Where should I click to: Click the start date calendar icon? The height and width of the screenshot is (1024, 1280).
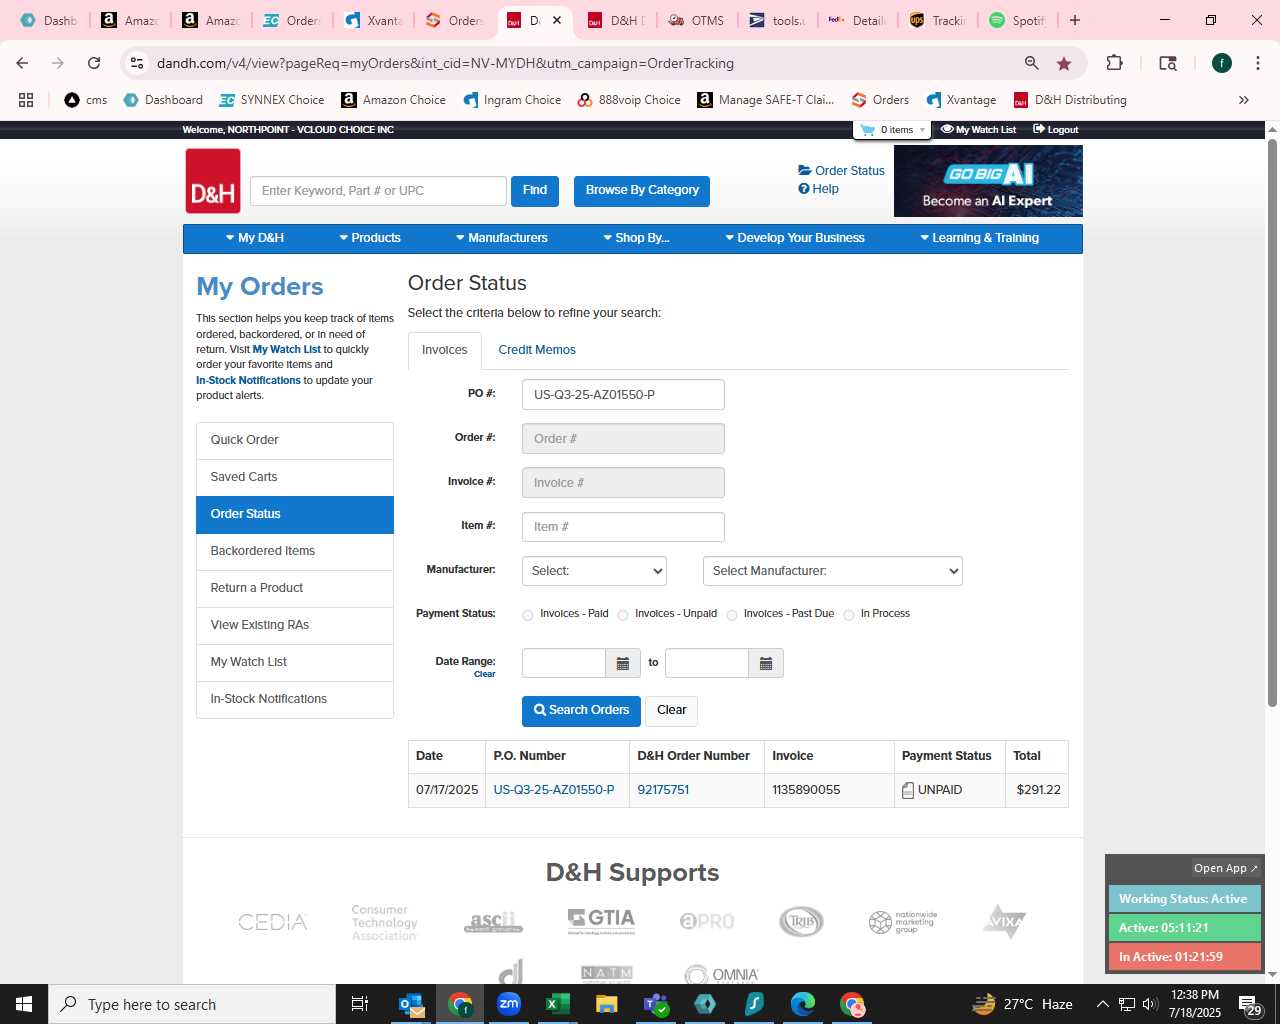[x=622, y=663]
